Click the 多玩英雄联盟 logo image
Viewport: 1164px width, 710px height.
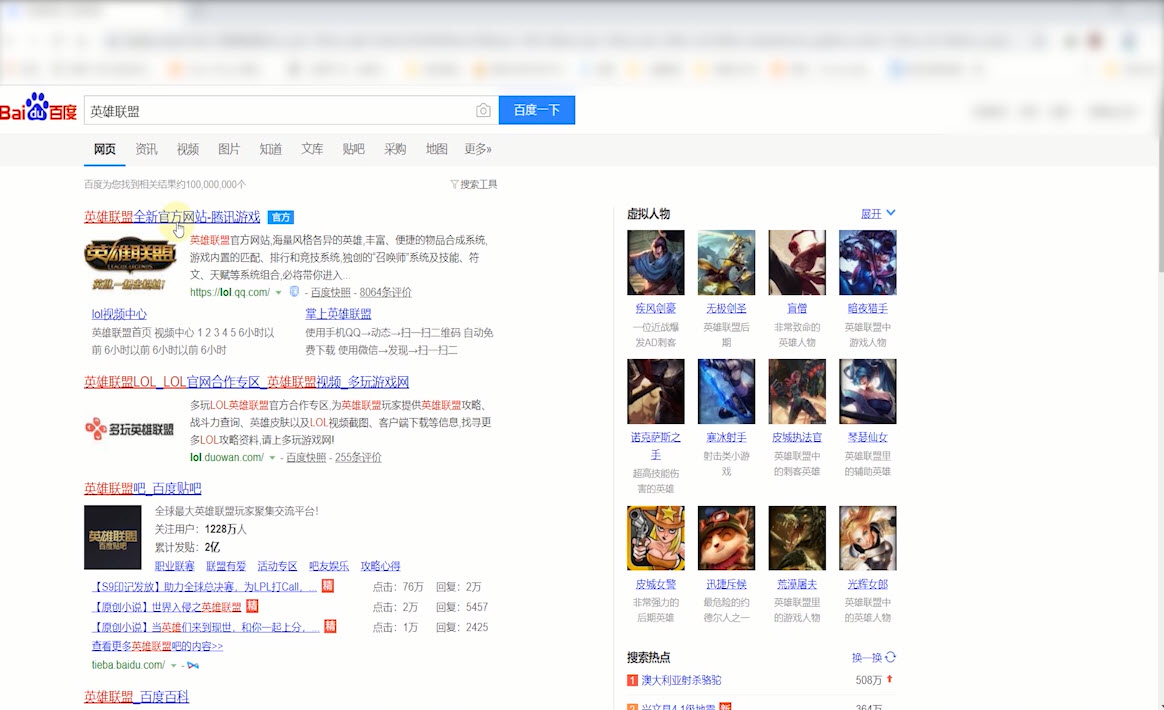coord(130,429)
